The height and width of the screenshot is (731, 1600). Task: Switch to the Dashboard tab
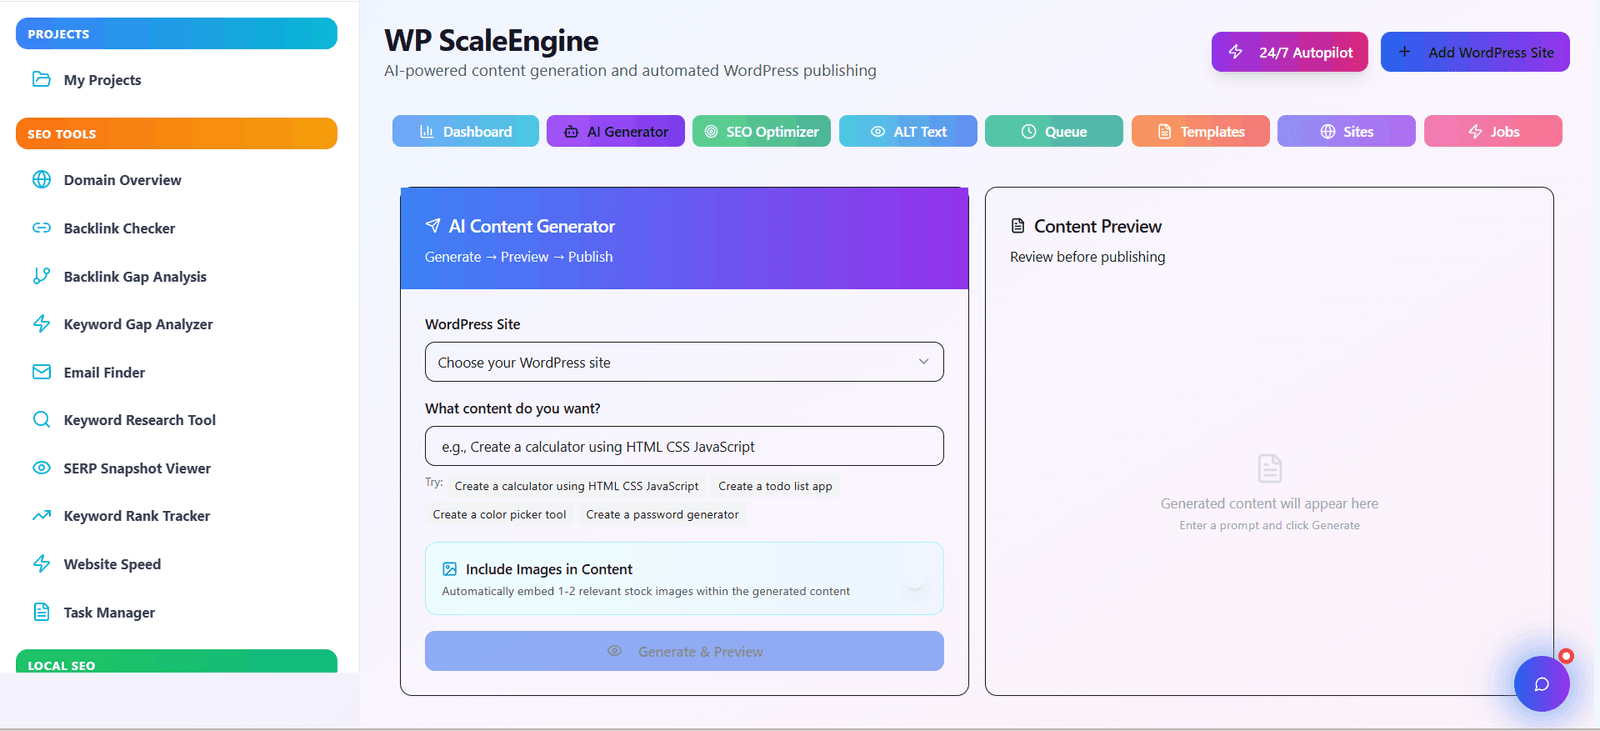point(465,131)
